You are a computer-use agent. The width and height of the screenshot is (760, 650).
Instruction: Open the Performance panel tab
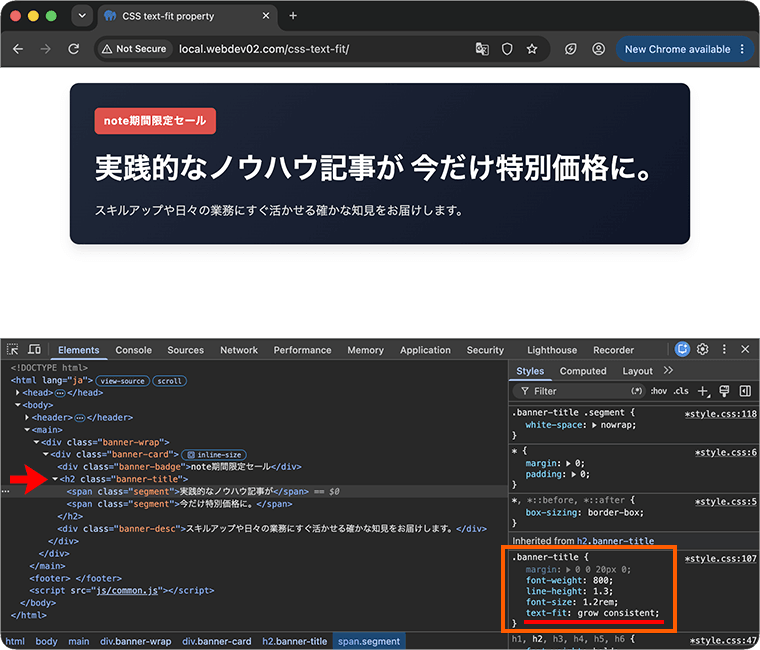pos(302,350)
